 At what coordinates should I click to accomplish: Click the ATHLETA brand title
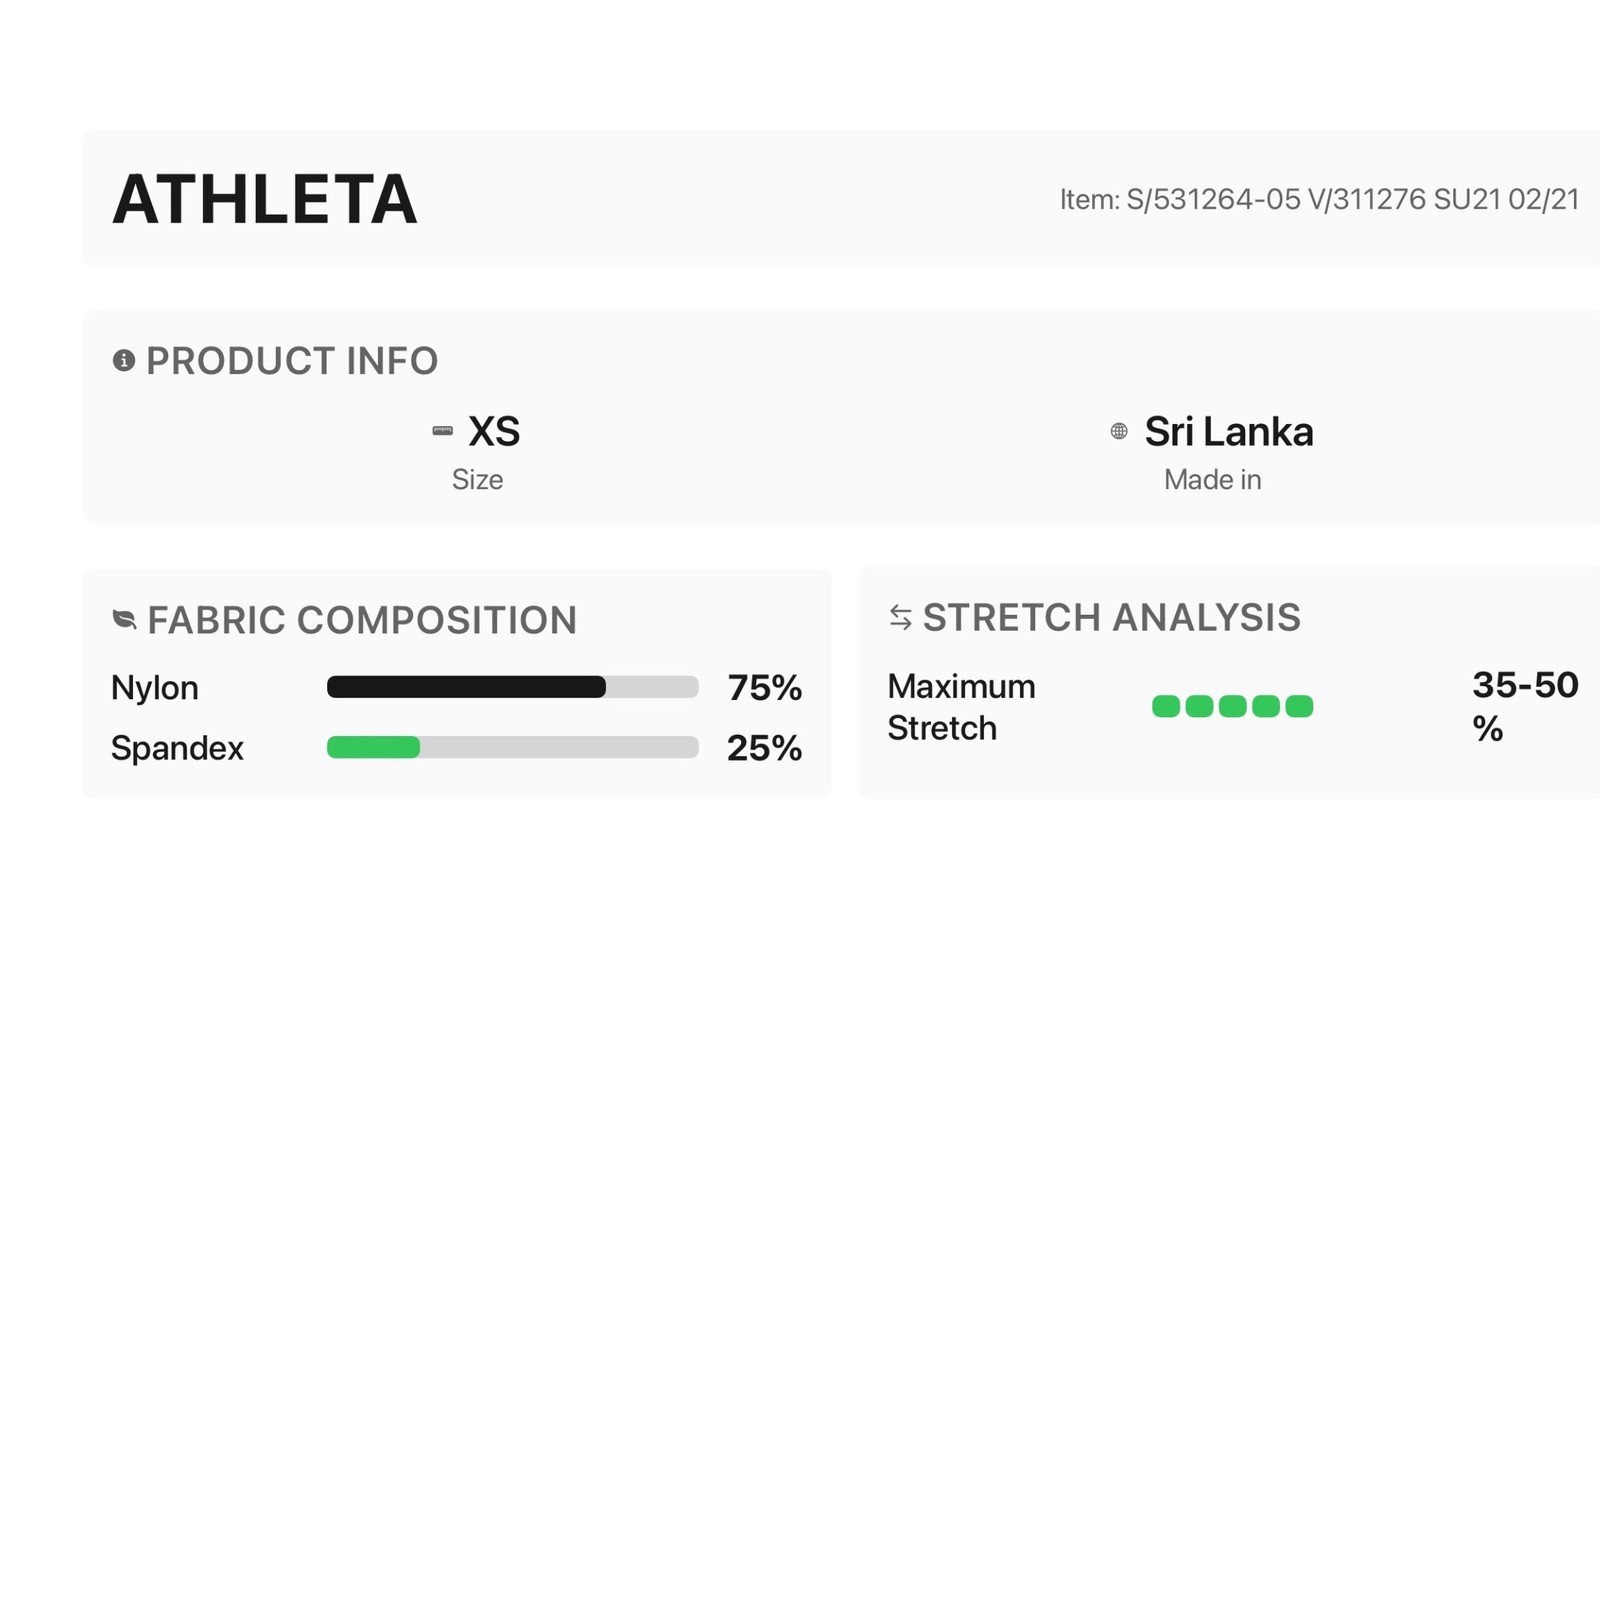click(x=264, y=199)
